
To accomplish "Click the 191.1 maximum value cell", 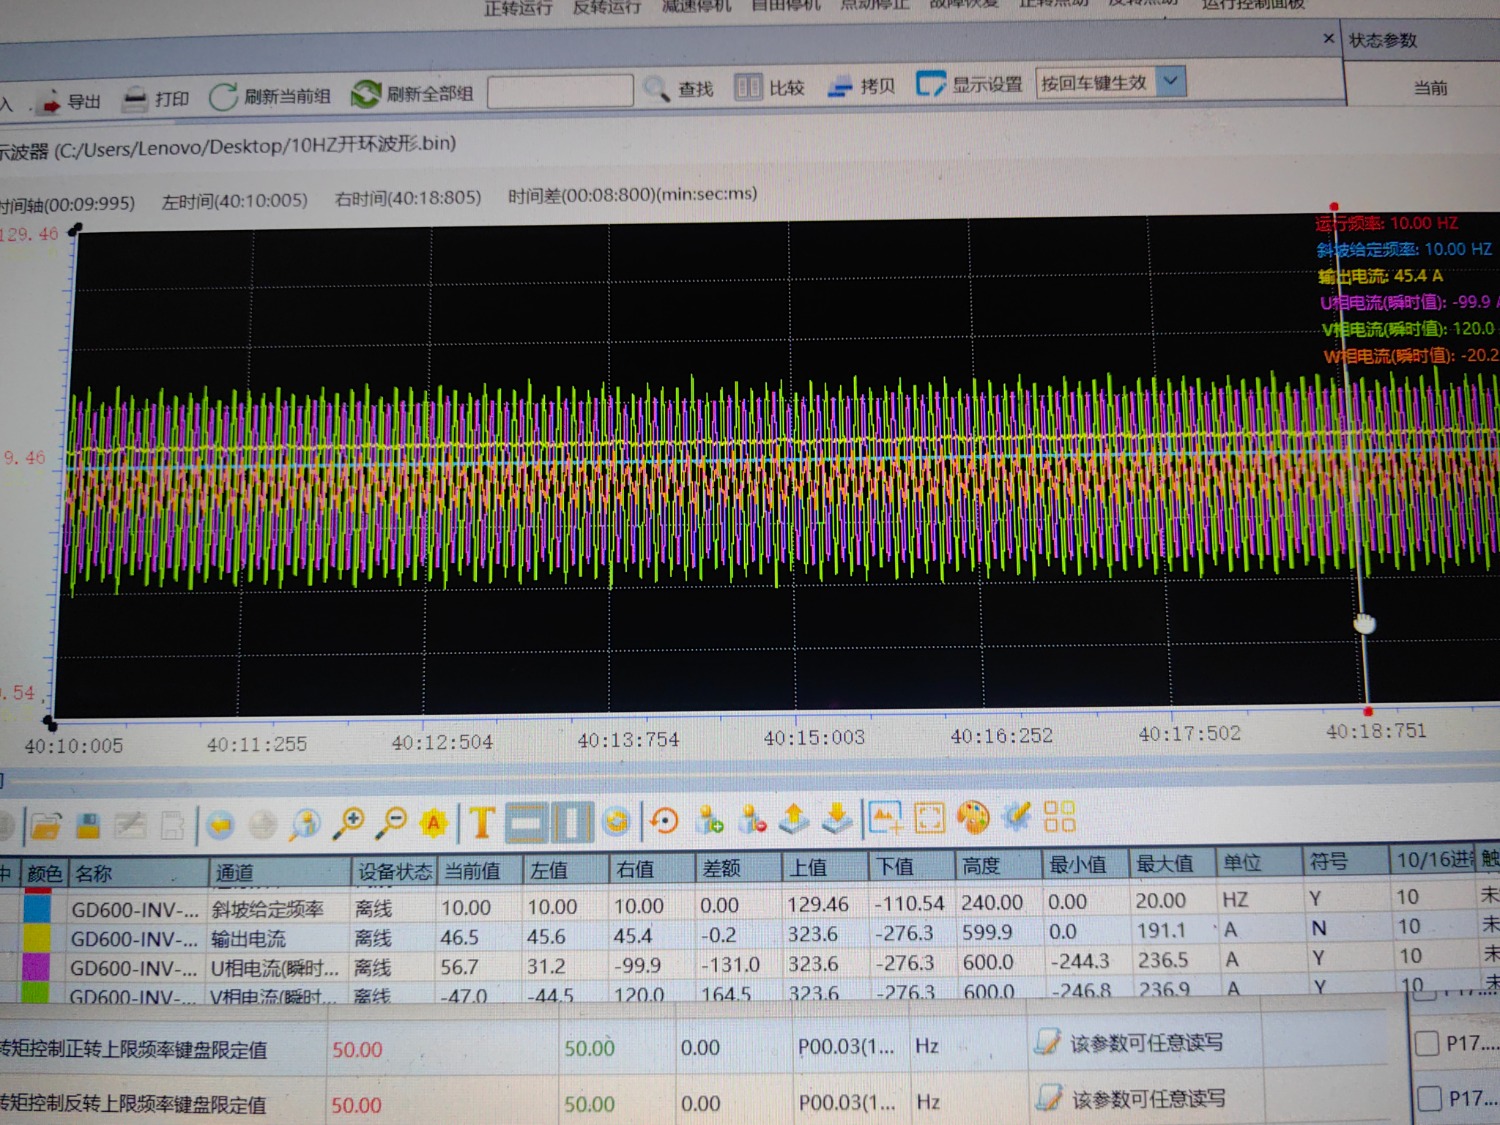I will [1160, 930].
